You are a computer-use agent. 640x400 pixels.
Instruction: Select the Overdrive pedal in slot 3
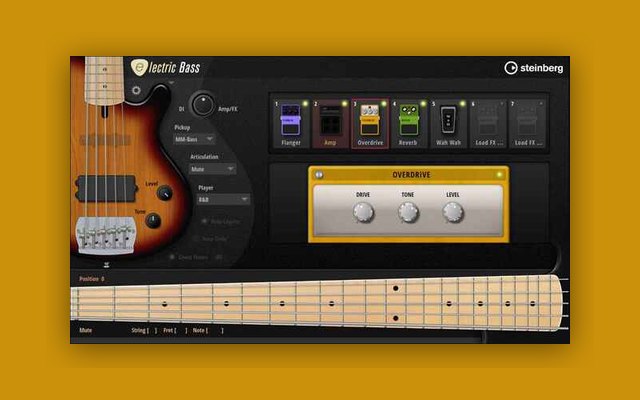coord(370,124)
